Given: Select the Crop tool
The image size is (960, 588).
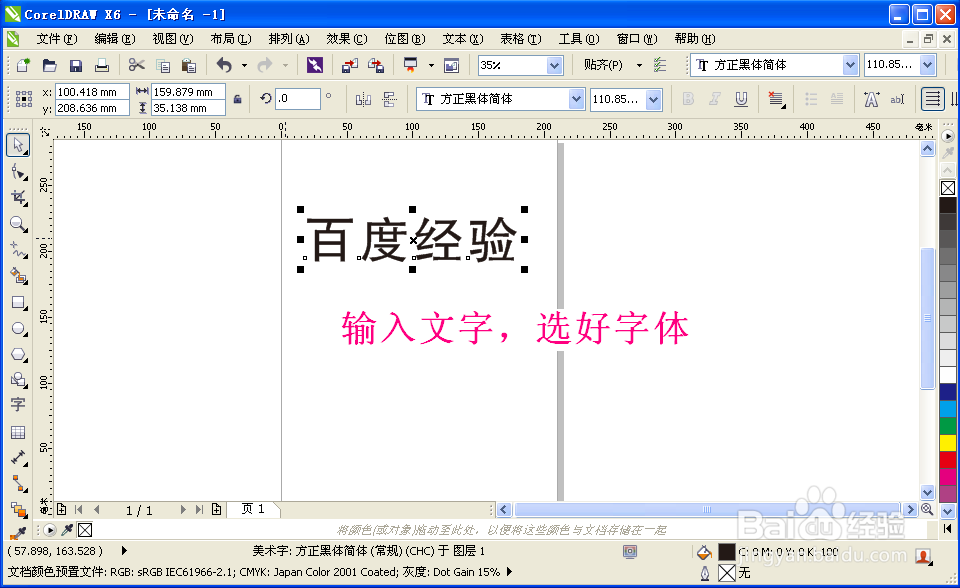Looking at the screenshot, I should pyautogui.click(x=18, y=197).
